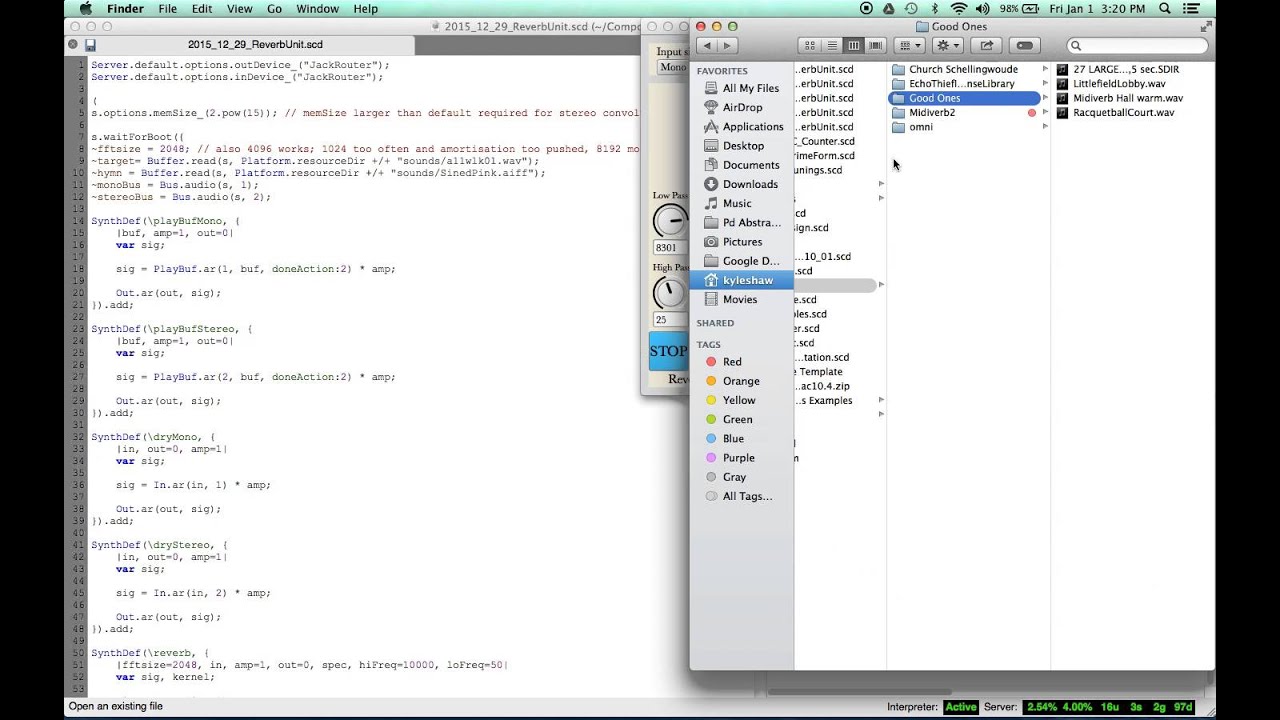Adjust the Low Pass knob
The image size is (1280, 720).
670,221
